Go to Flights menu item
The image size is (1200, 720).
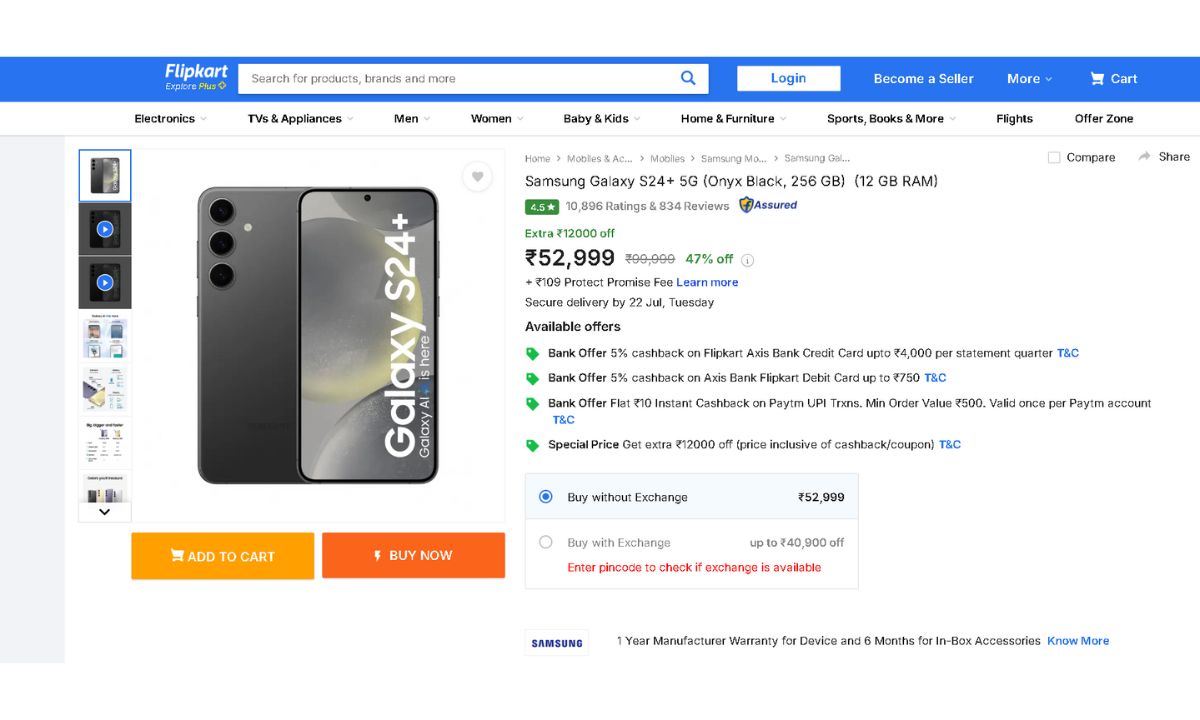(1014, 119)
